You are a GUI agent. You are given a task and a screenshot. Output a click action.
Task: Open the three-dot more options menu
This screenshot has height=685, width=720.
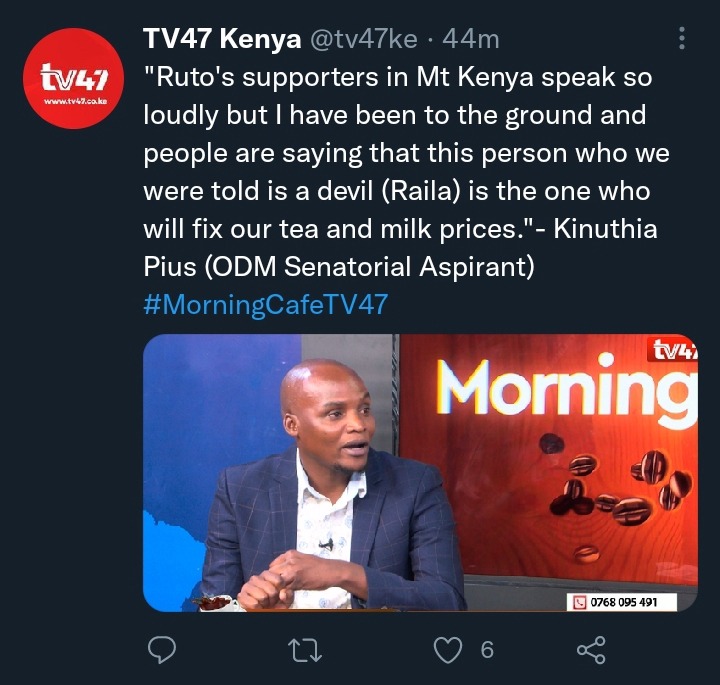pyautogui.click(x=682, y=38)
